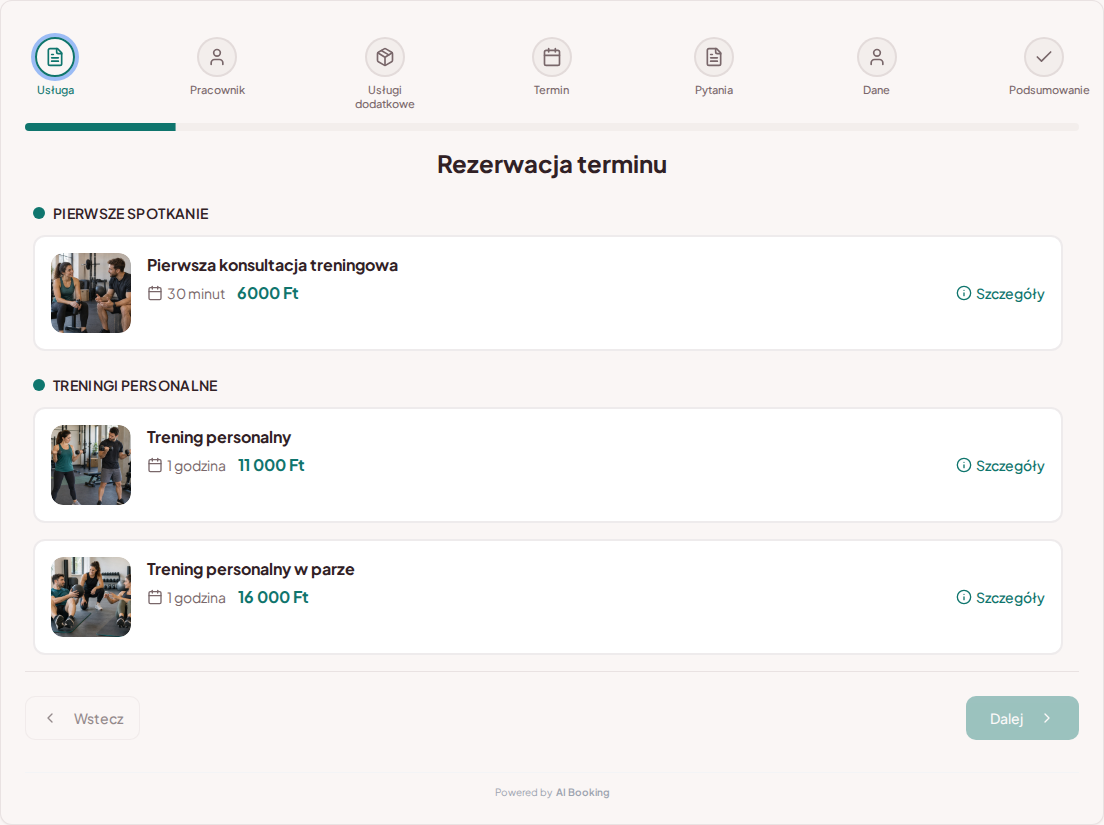1104x825 pixels.
Task: Open the Pytania document step icon
Action: [714, 57]
